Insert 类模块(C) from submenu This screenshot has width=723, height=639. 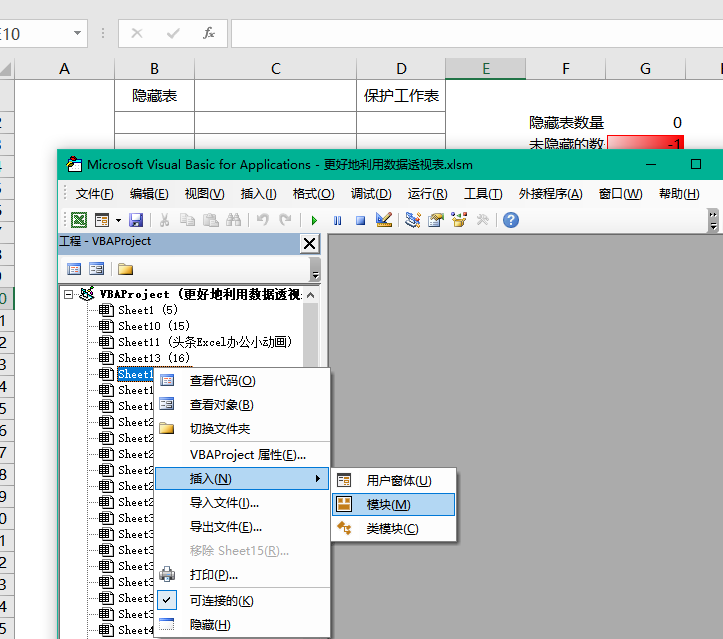click(393, 529)
